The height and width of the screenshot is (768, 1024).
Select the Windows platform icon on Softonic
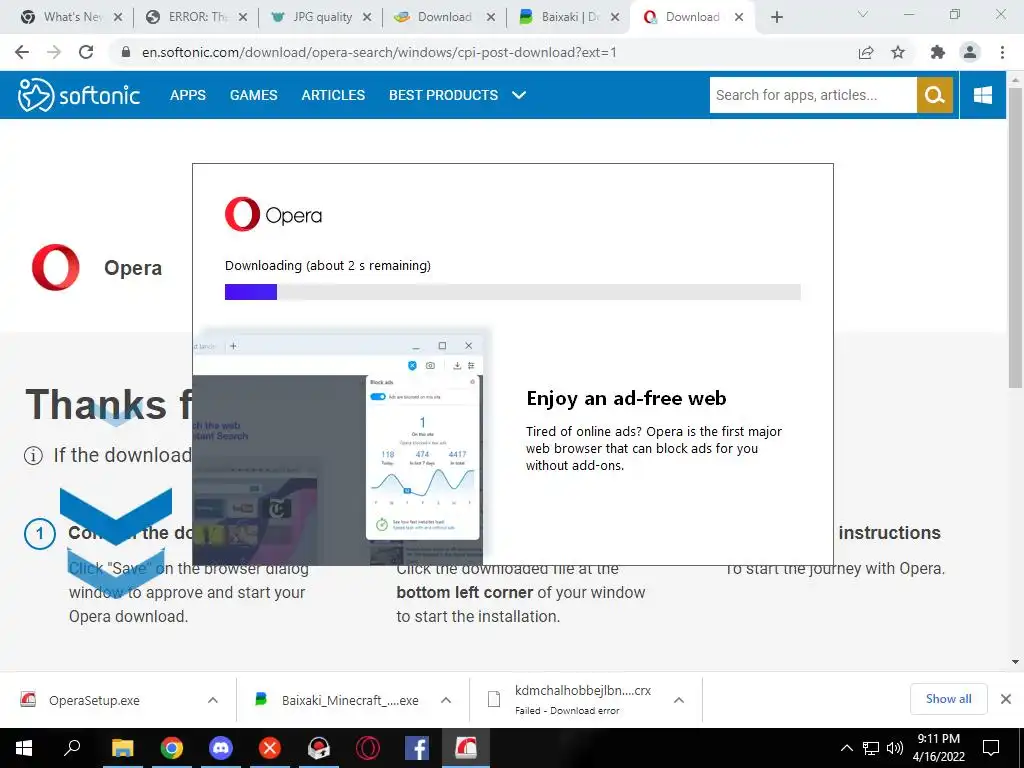pyautogui.click(x=982, y=95)
